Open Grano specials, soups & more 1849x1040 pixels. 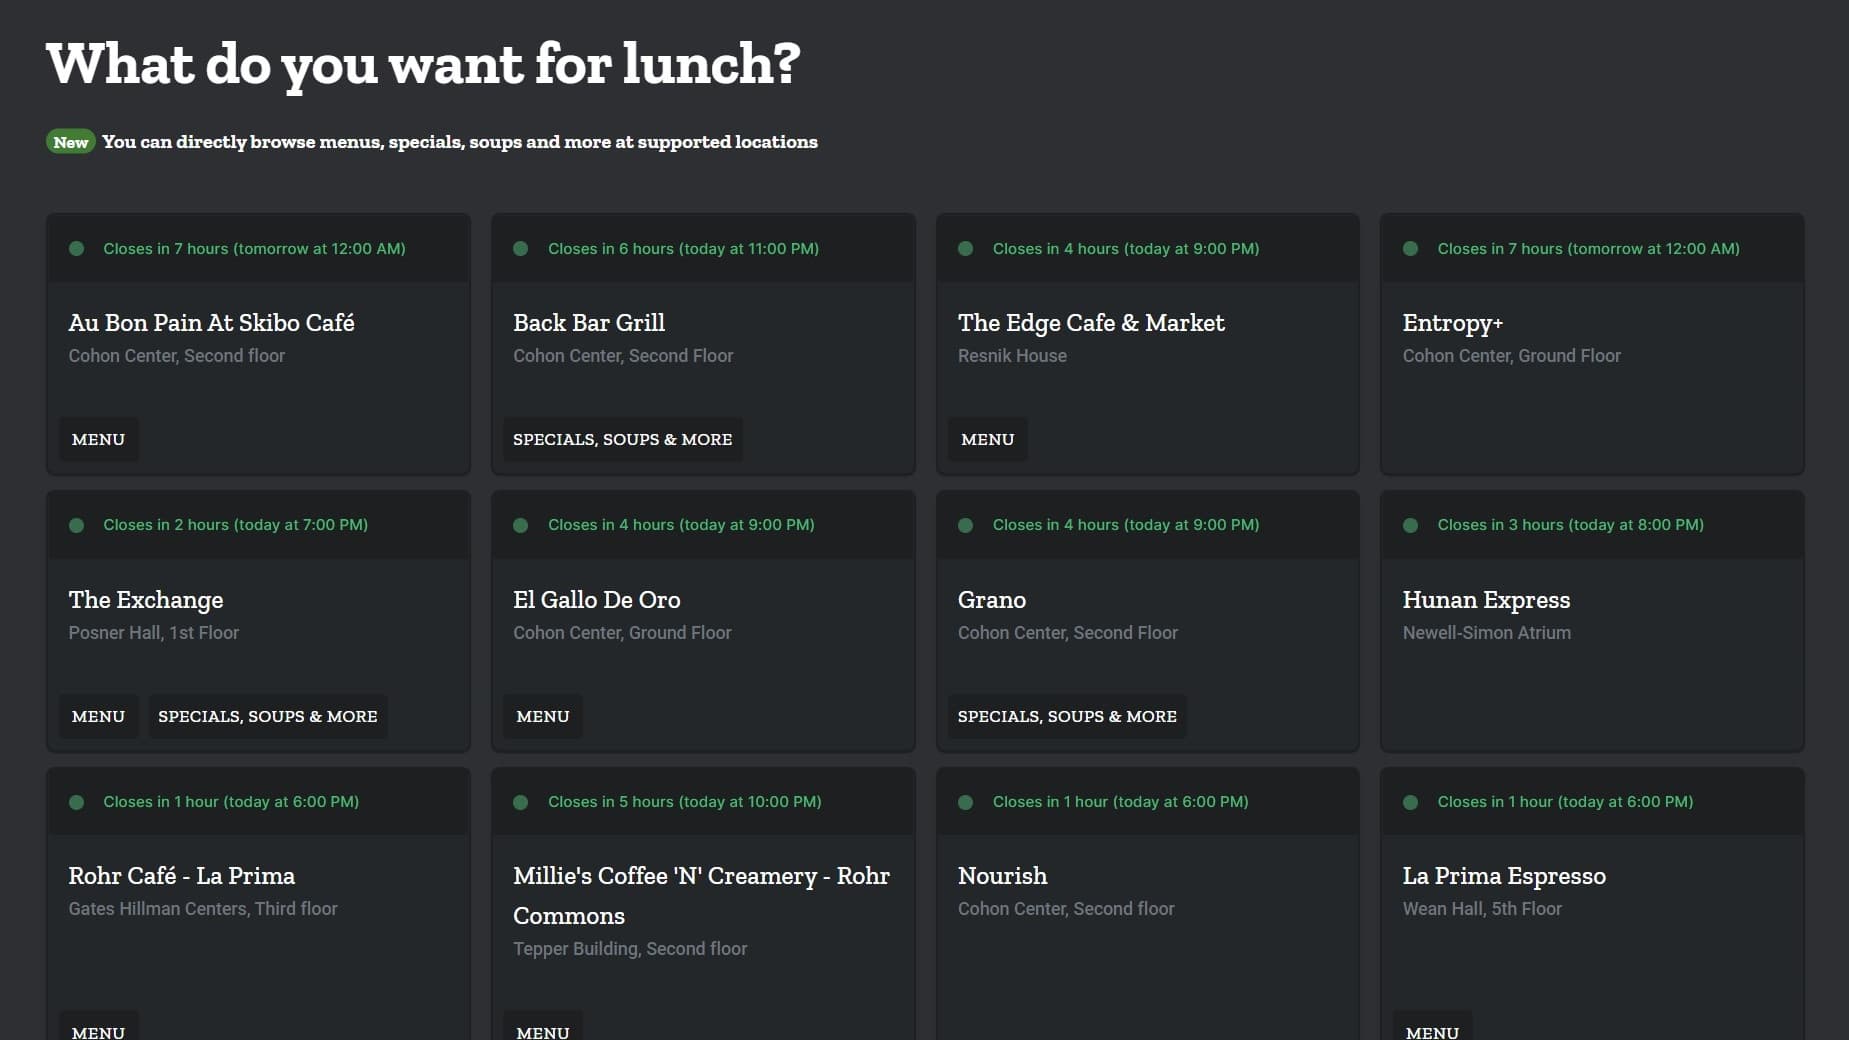pos(1067,717)
